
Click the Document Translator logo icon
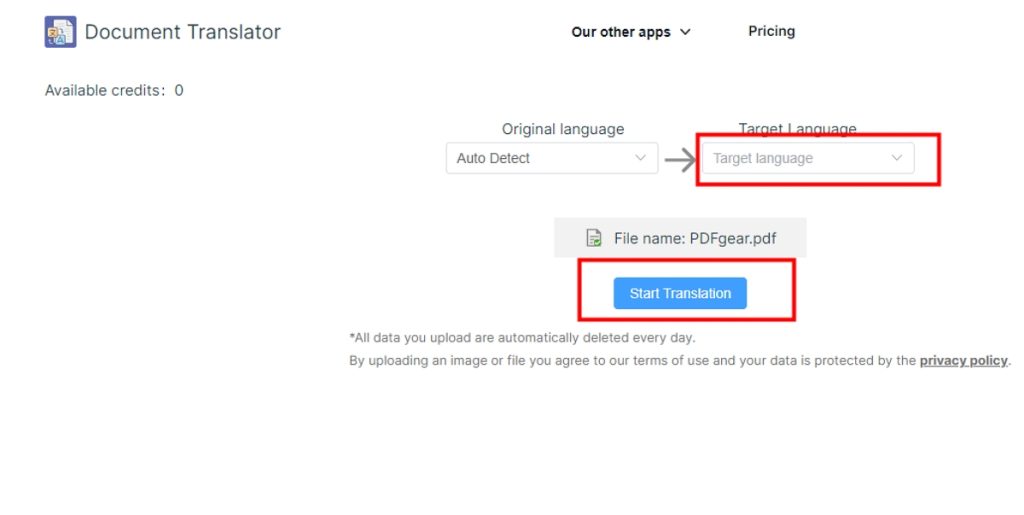pos(60,32)
